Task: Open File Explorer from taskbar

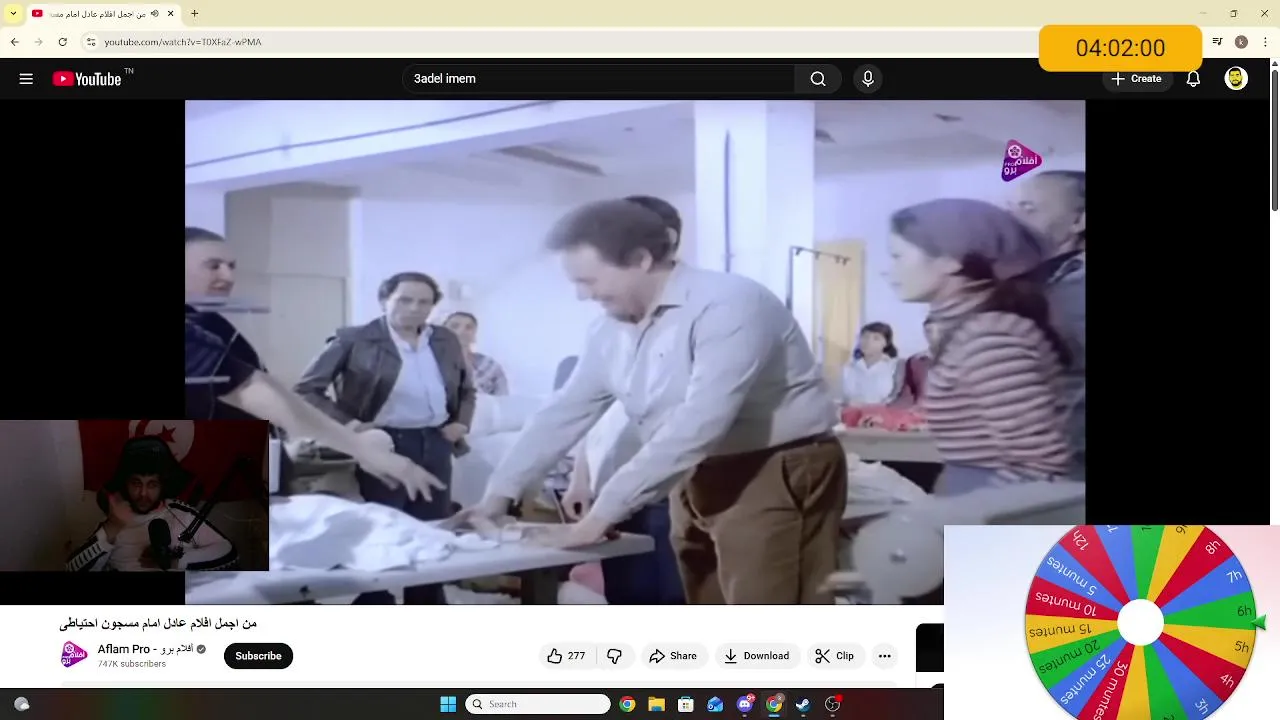Action: coord(656,704)
